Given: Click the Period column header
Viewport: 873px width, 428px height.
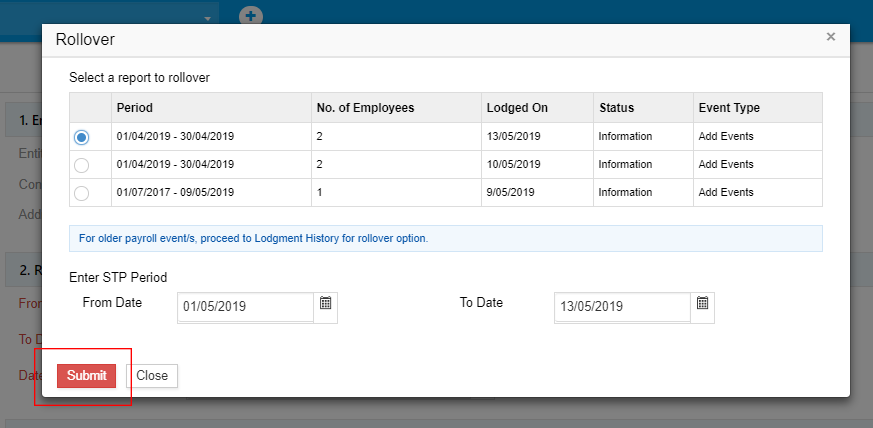Looking at the screenshot, I should pyautogui.click(x=134, y=108).
